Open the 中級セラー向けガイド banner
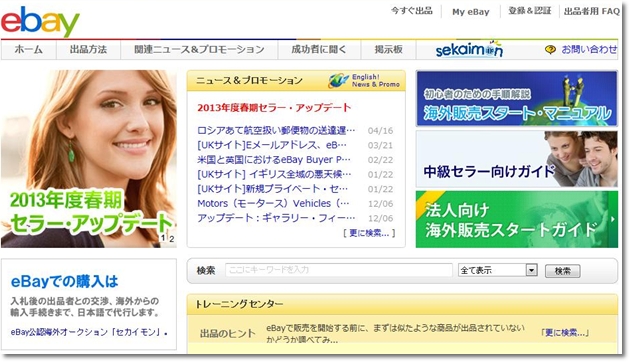630x362 pixels. pyautogui.click(x=517, y=159)
